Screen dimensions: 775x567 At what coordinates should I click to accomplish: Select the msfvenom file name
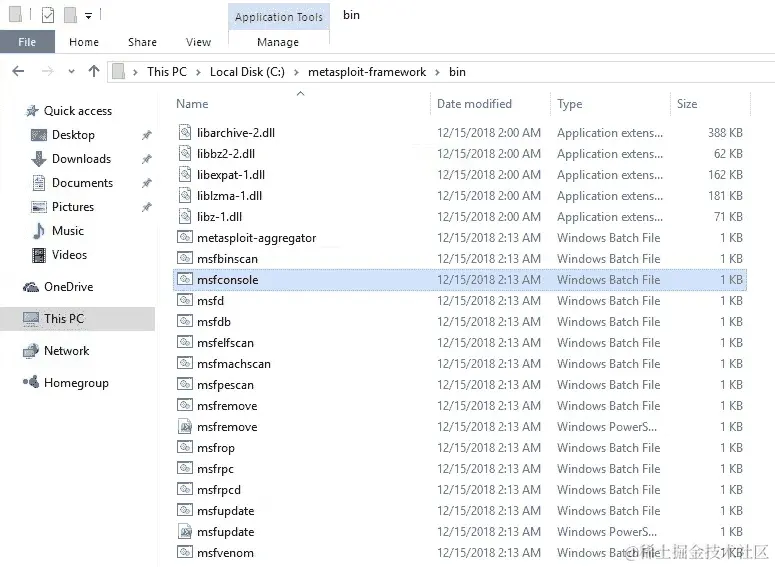pyautogui.click(x=225, y=553)
